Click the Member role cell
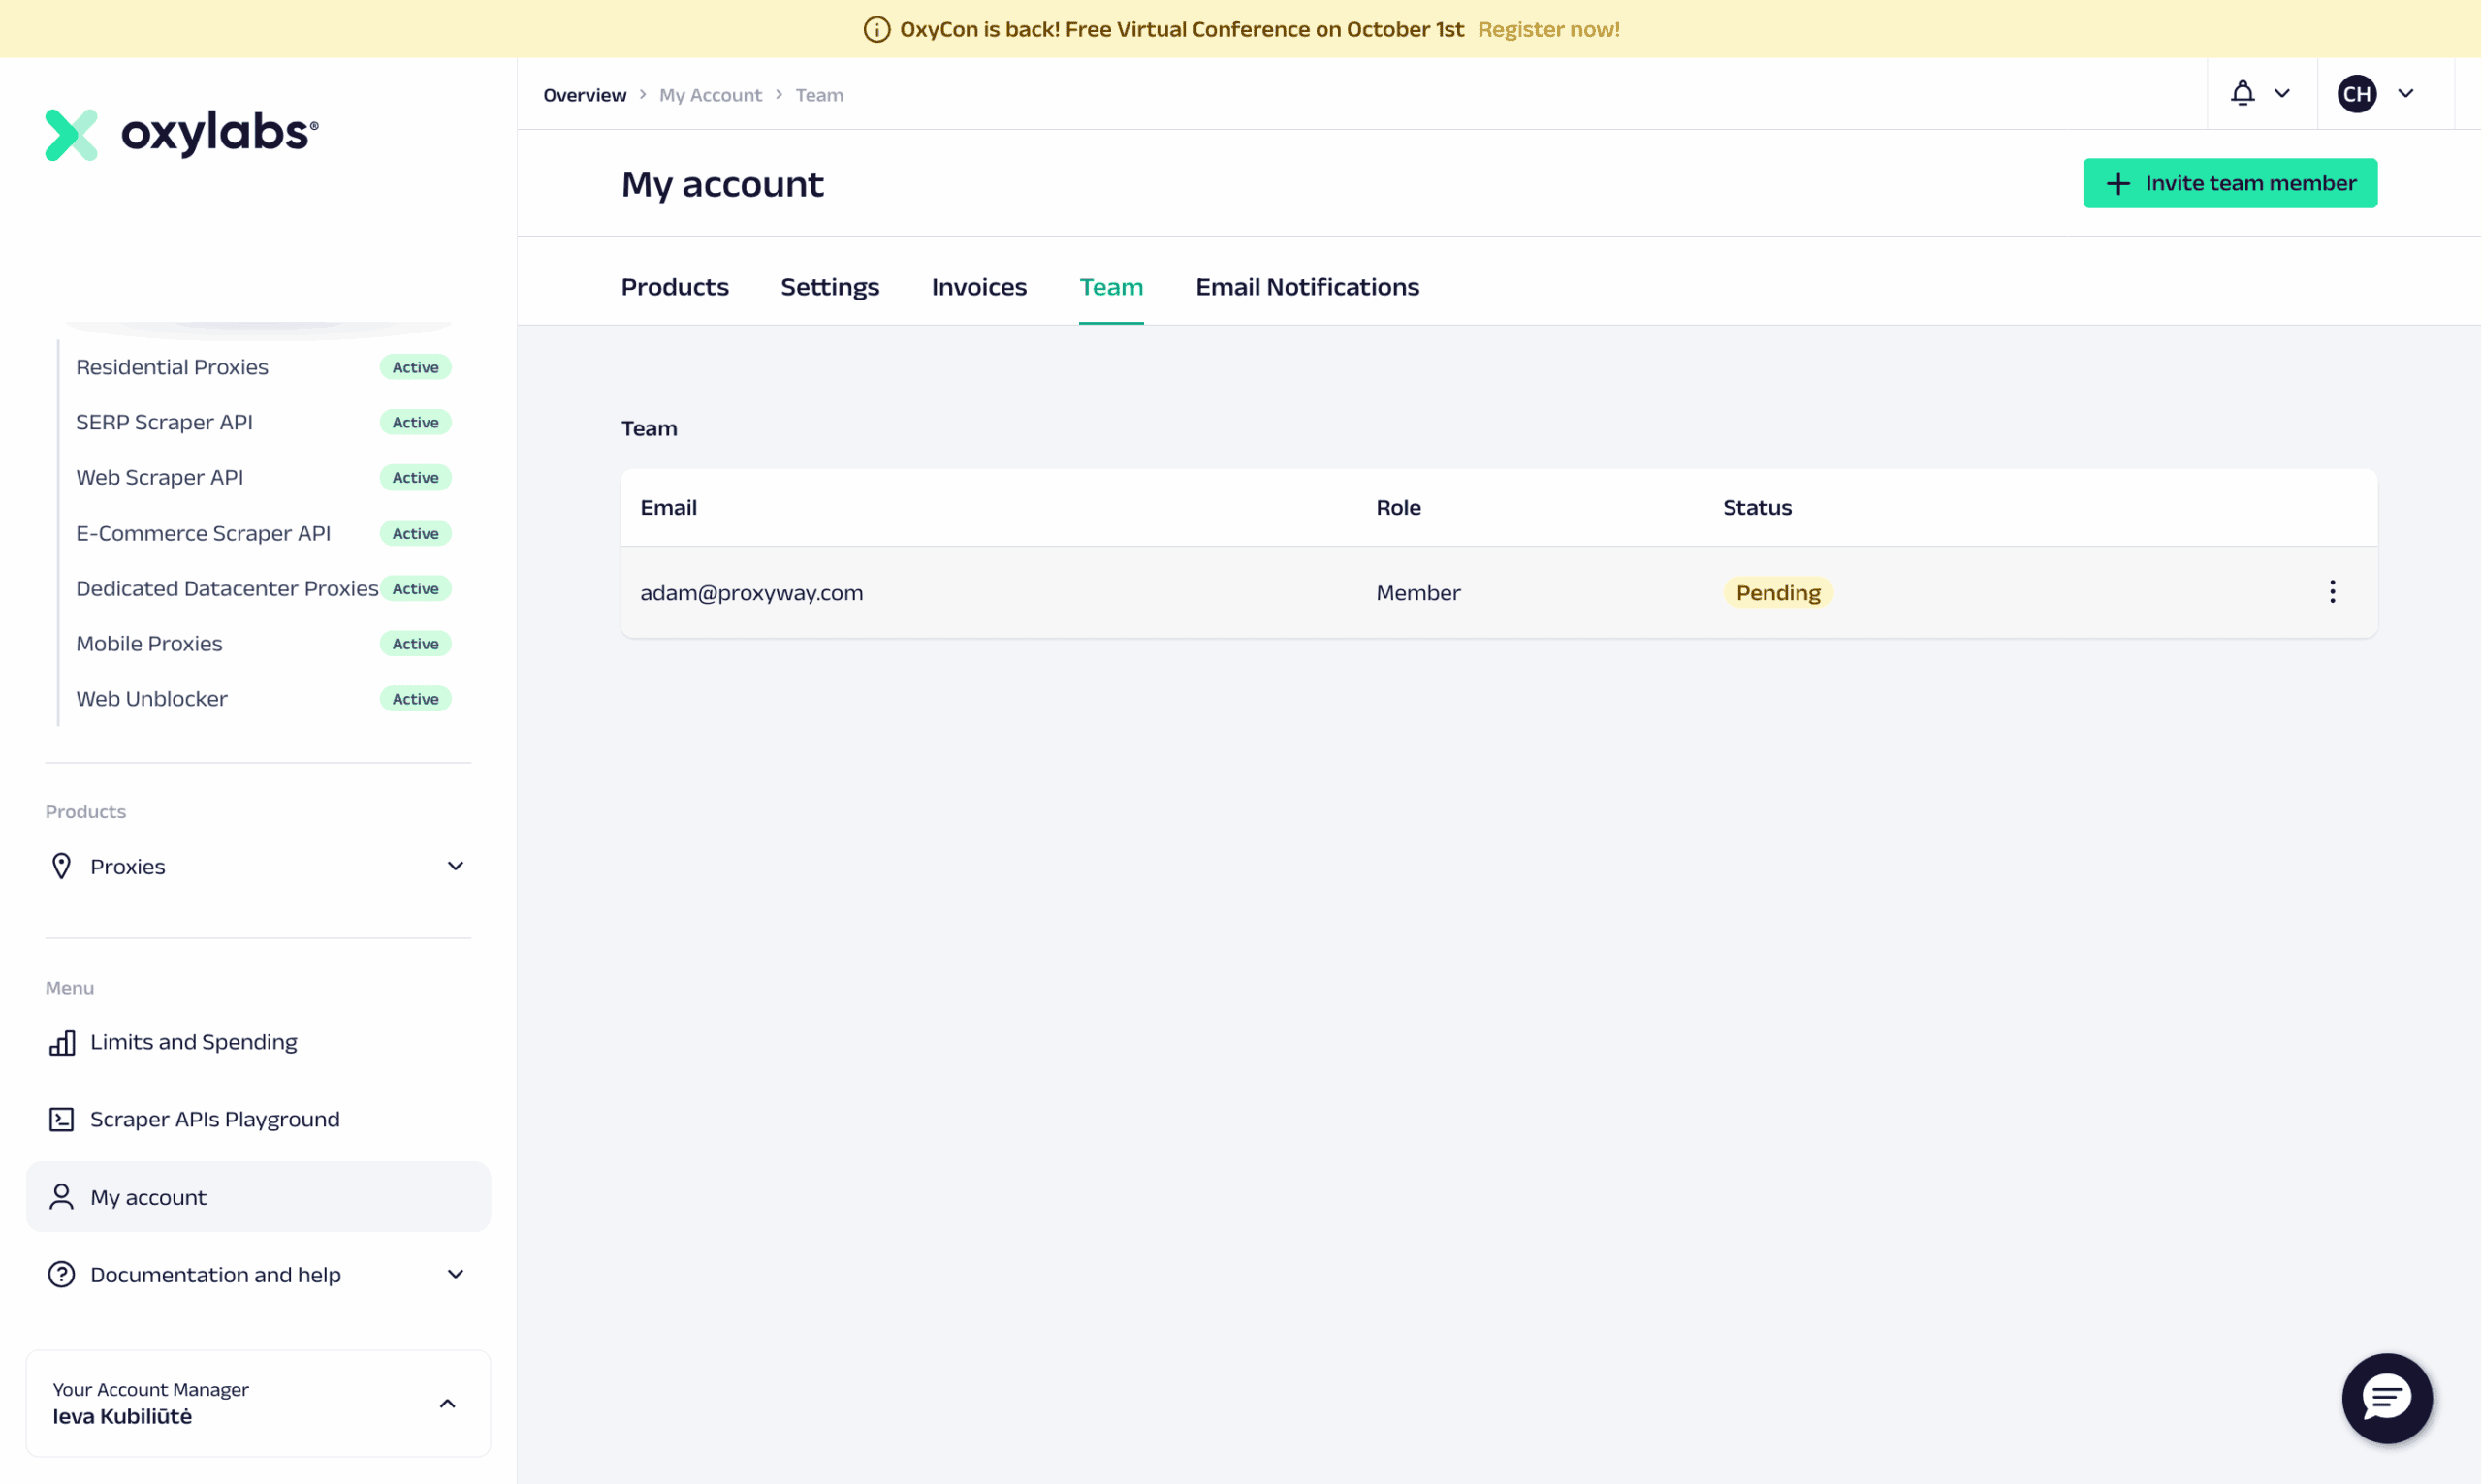Screen dimensions: 2482x1484 pos(1418,592)
